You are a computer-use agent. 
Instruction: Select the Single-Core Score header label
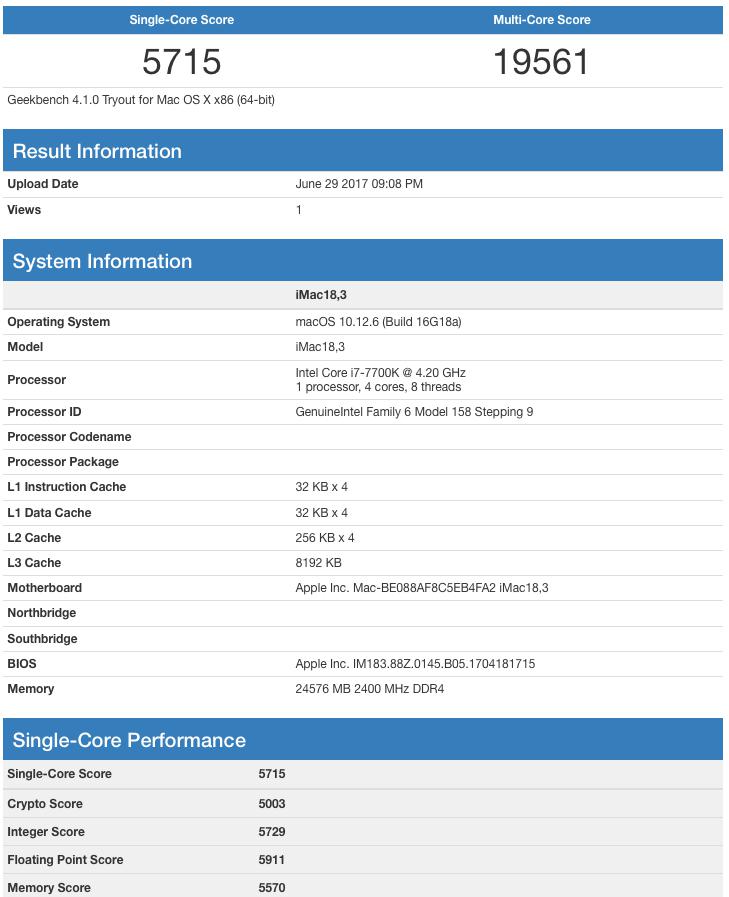181,19
